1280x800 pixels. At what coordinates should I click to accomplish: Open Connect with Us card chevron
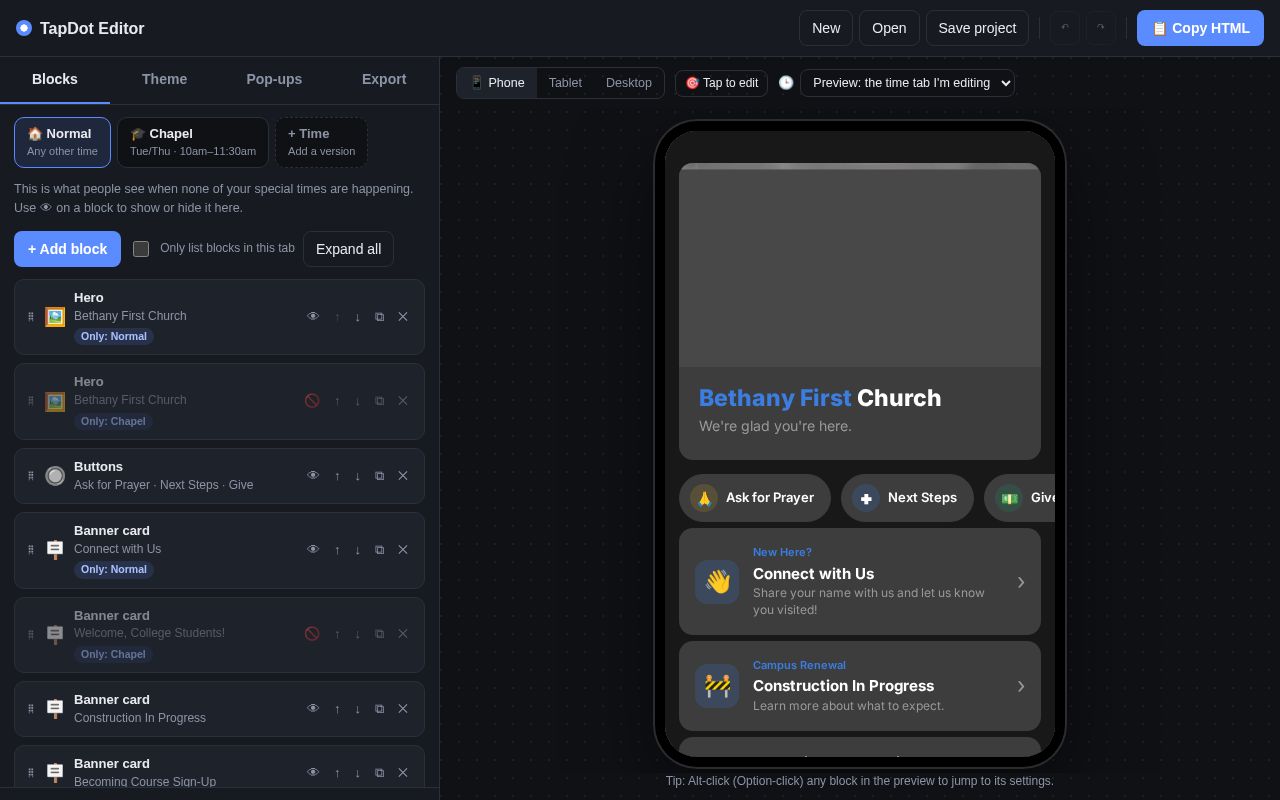click(x=1021, y=582)
